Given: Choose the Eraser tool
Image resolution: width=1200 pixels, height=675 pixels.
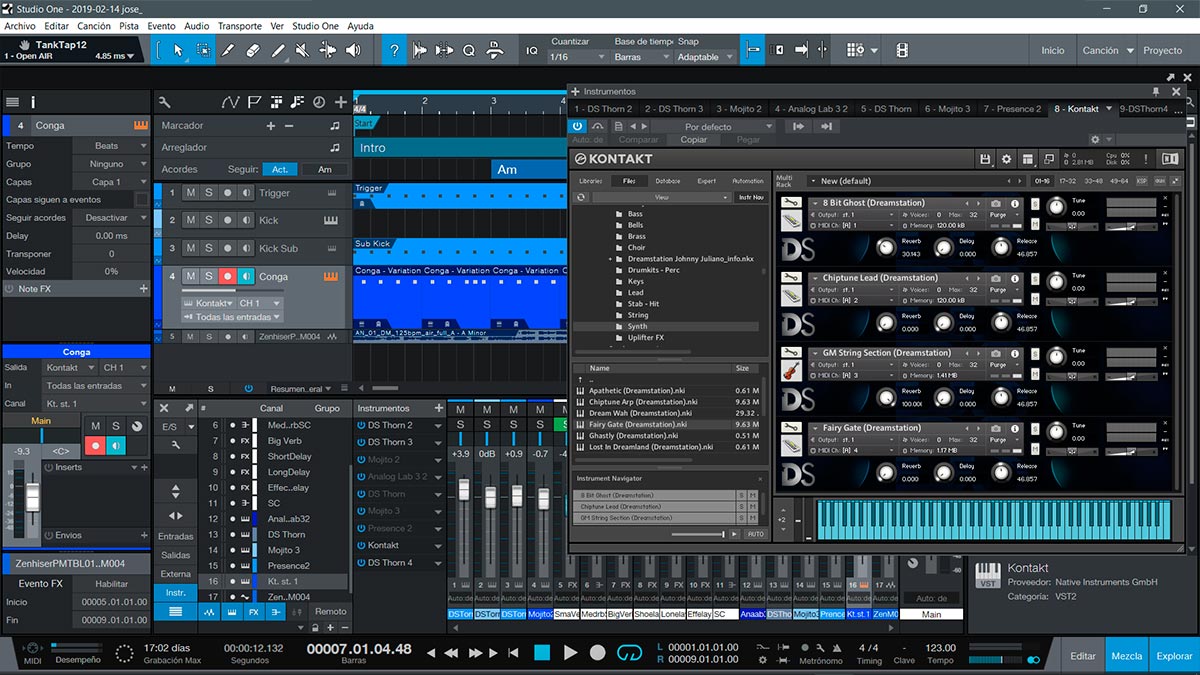Looking at the screenshot, I should [253, 50].
